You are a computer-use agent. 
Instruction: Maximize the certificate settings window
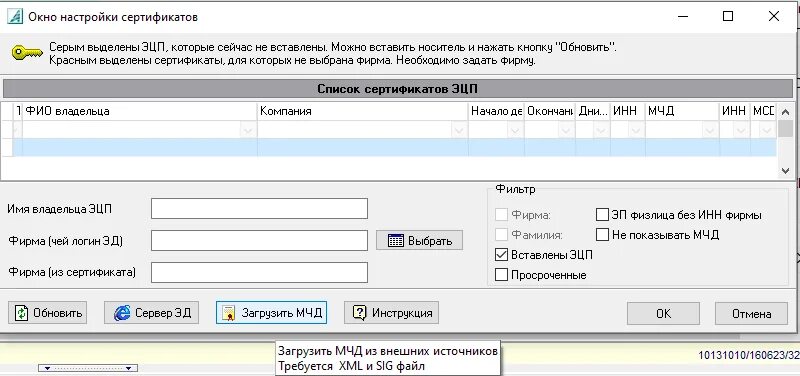(728, 16)
